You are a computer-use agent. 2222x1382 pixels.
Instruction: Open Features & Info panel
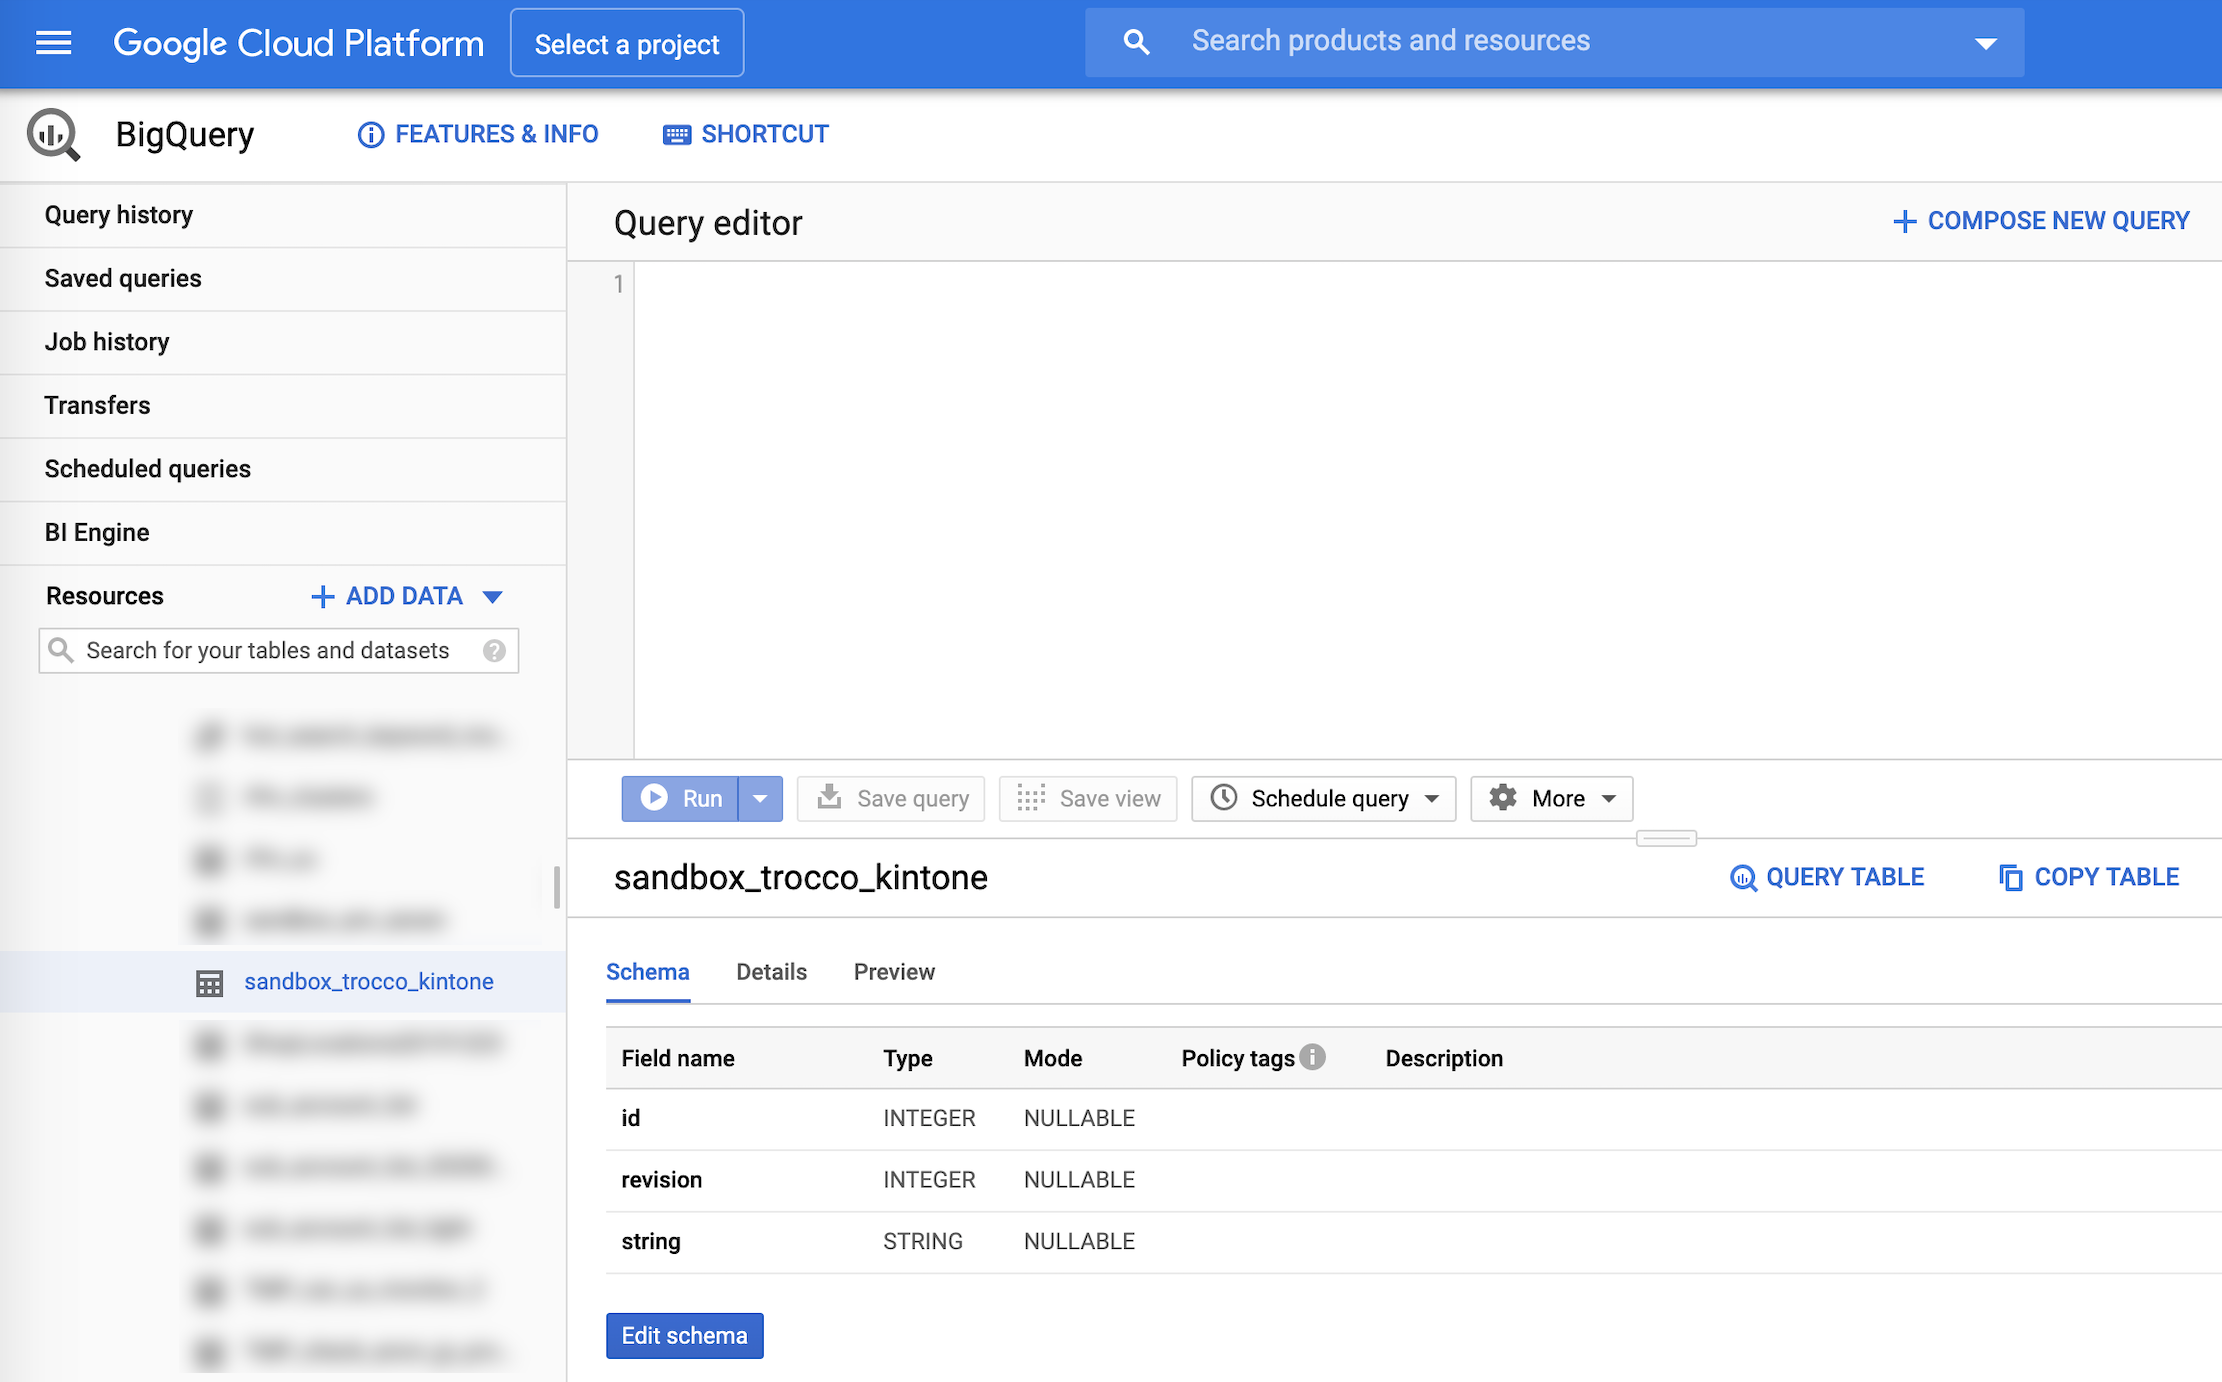(x=478, y=134)
